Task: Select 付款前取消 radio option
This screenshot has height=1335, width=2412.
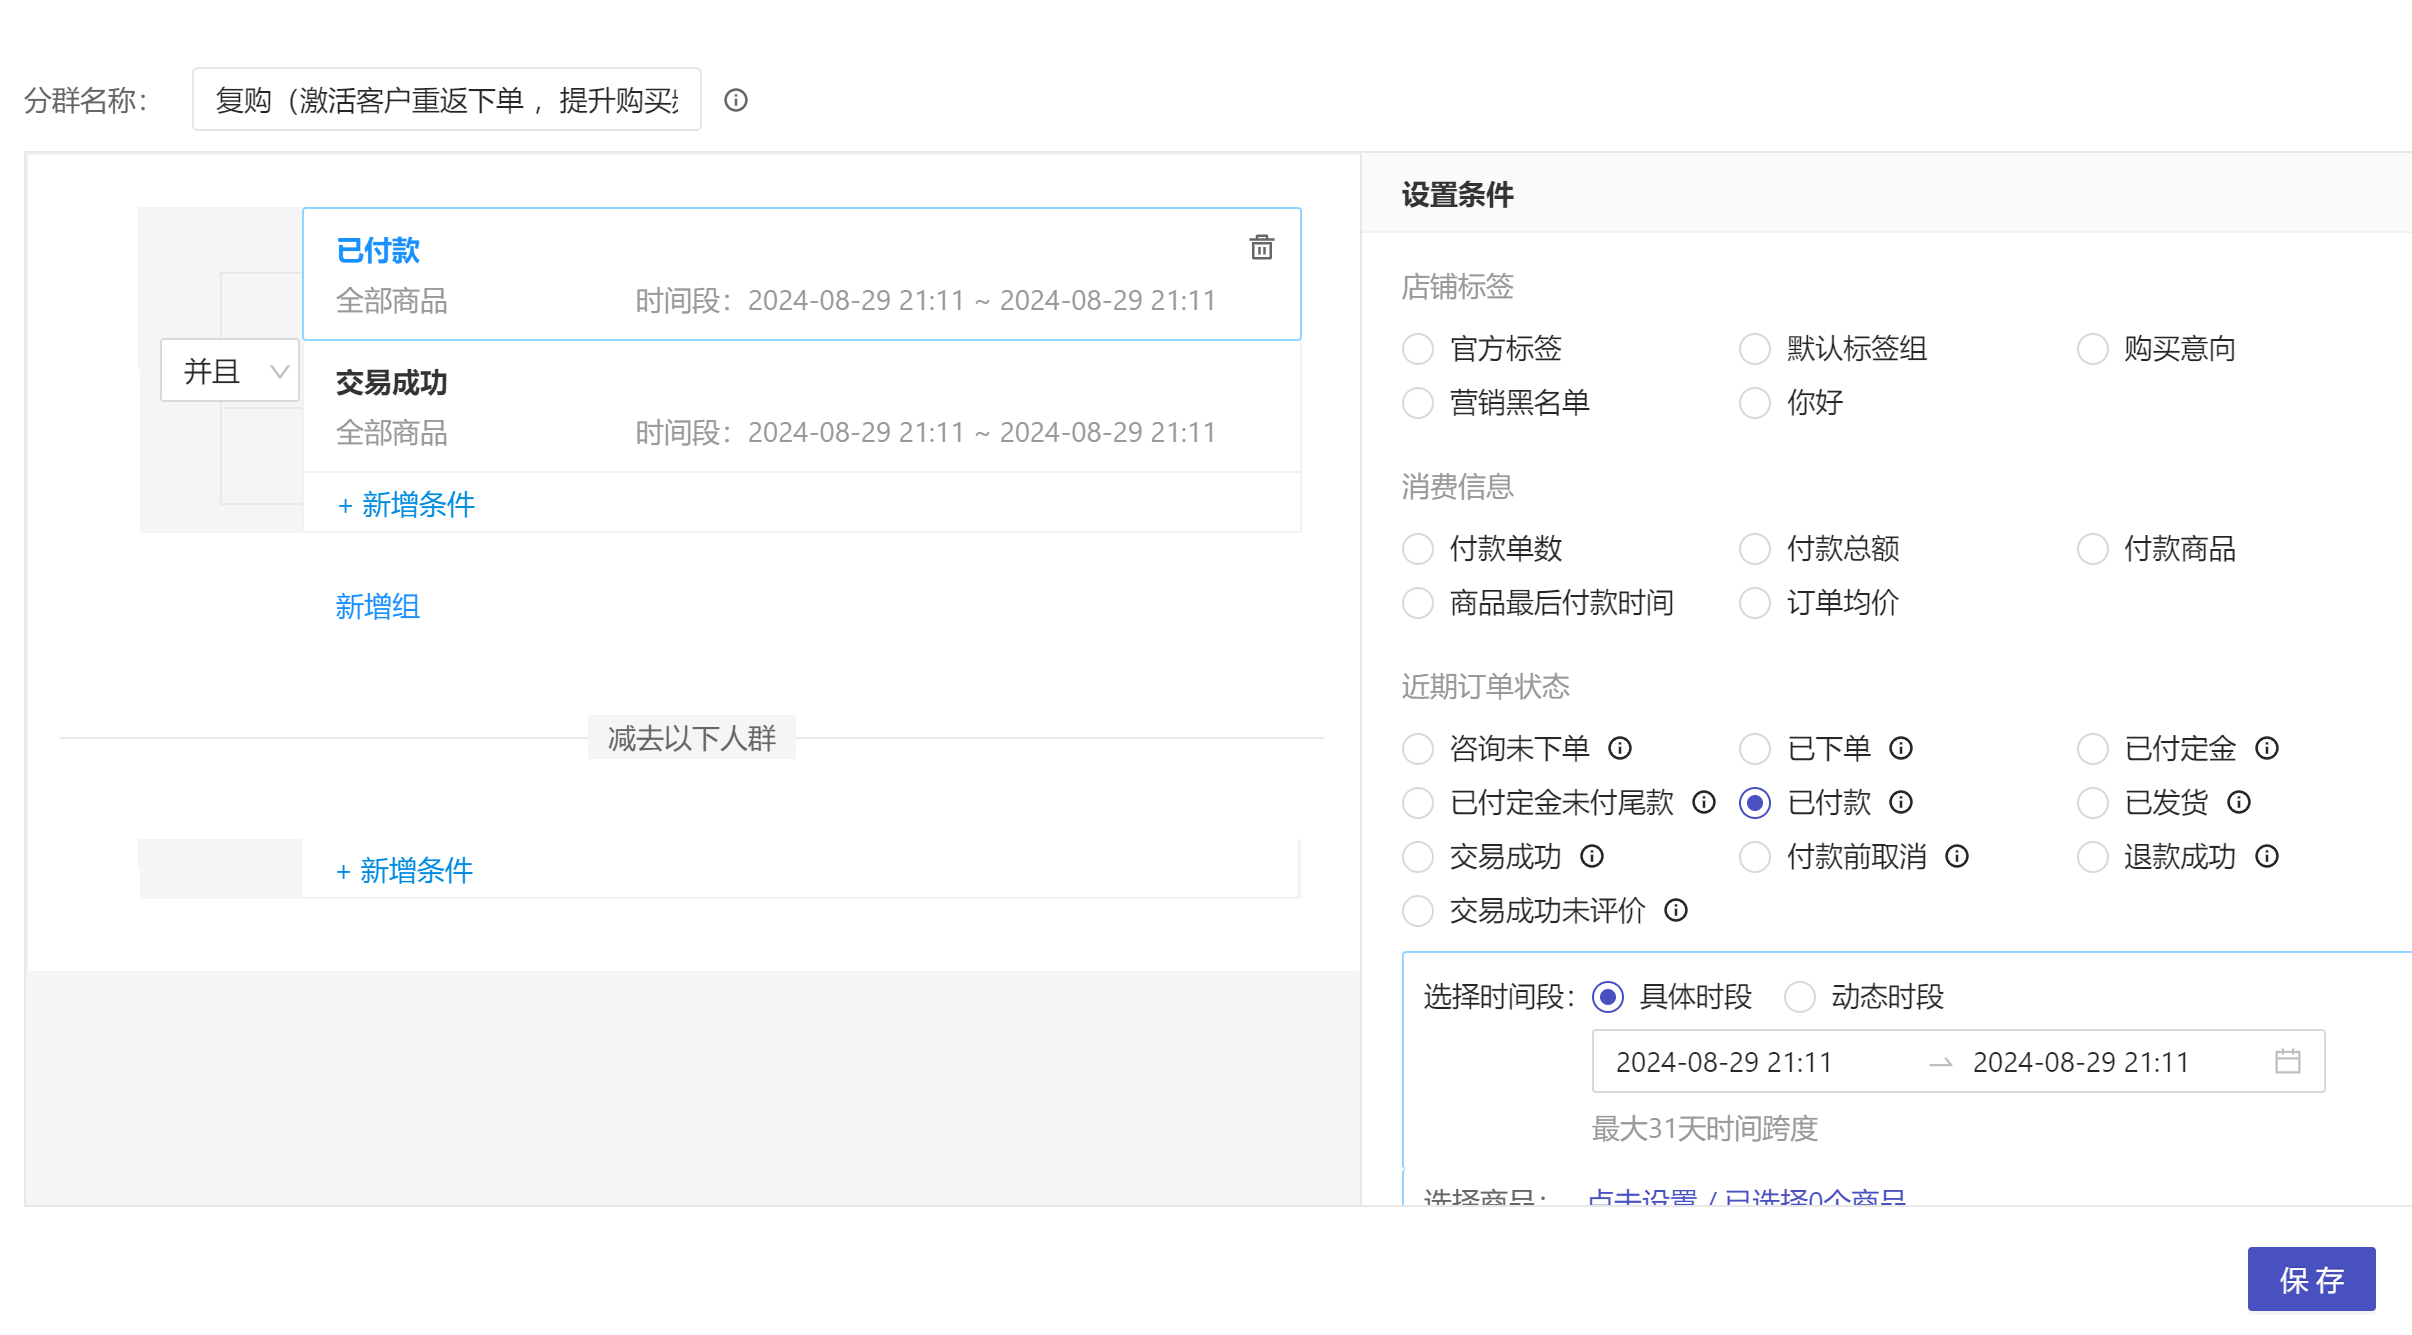Action: [1754, 857]
